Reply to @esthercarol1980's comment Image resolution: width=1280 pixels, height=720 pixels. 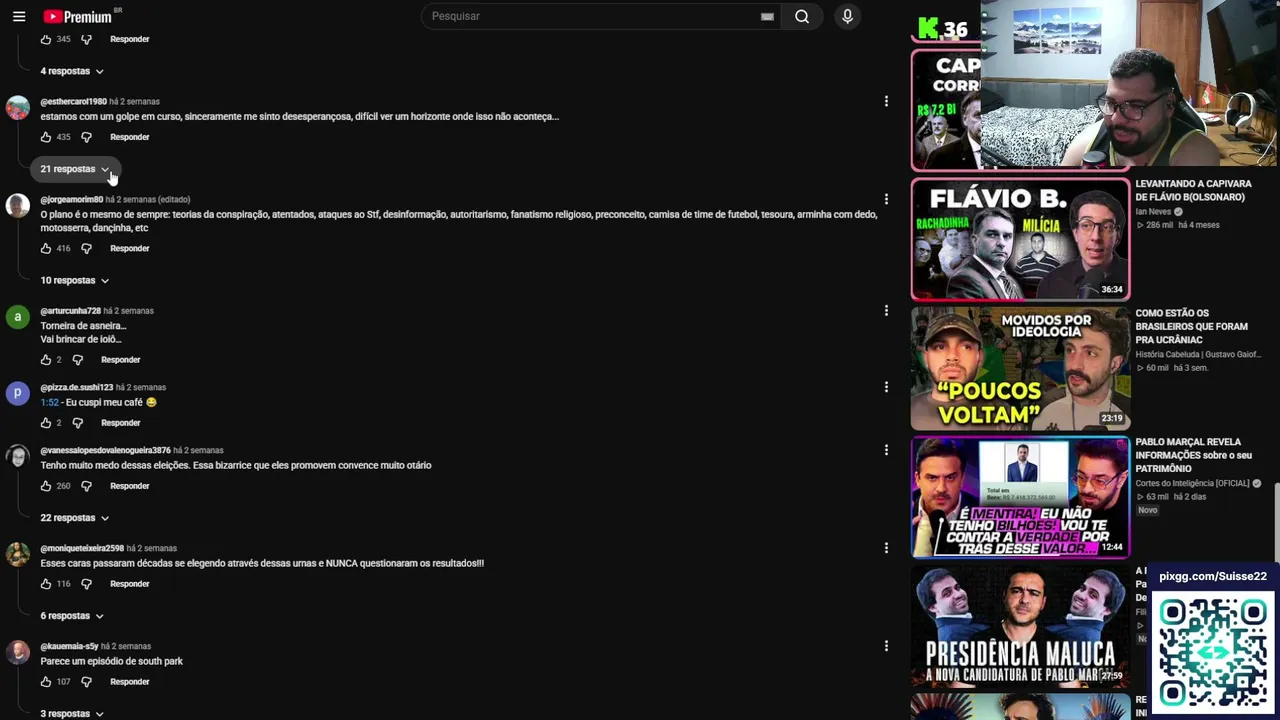[130, 137]
